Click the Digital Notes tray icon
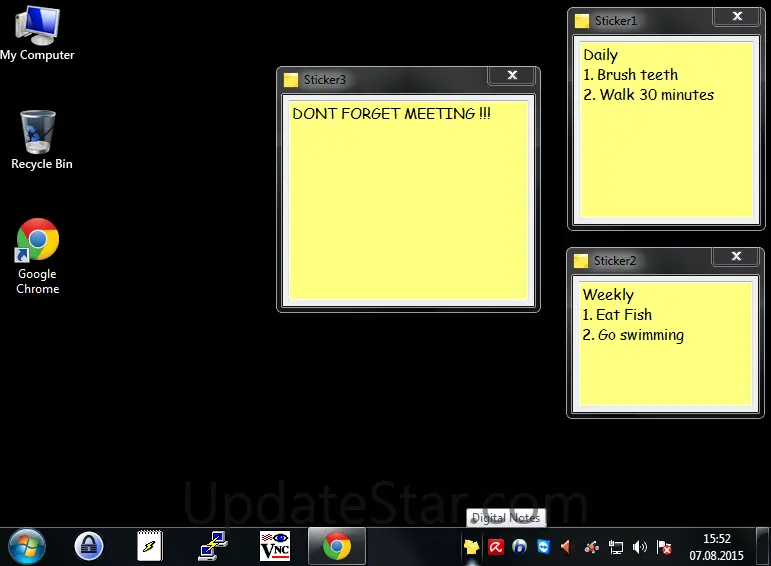 click(471, 547)
